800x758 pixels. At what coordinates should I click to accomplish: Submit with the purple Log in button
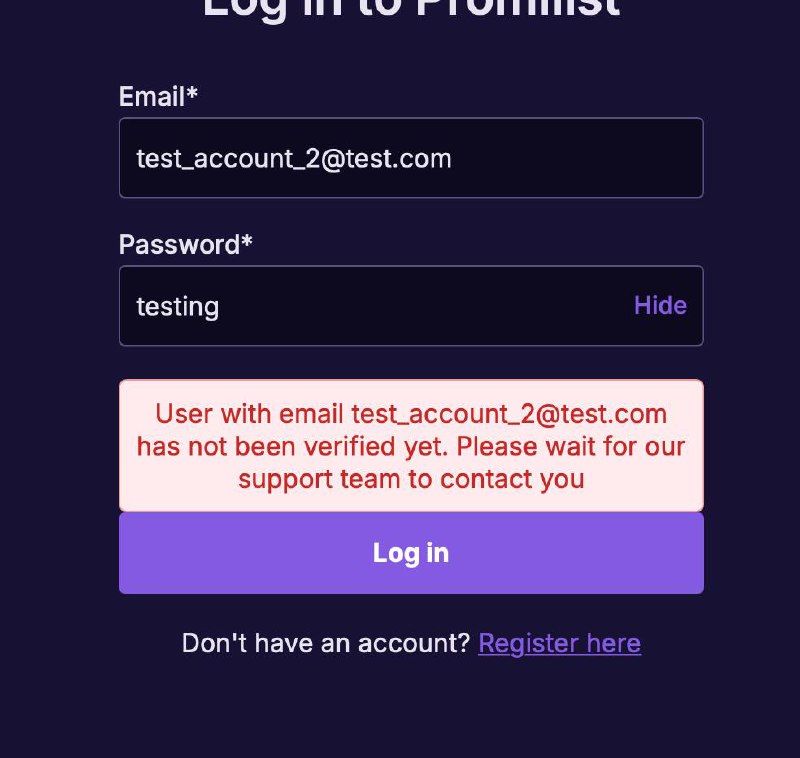(x=411, y=553)
